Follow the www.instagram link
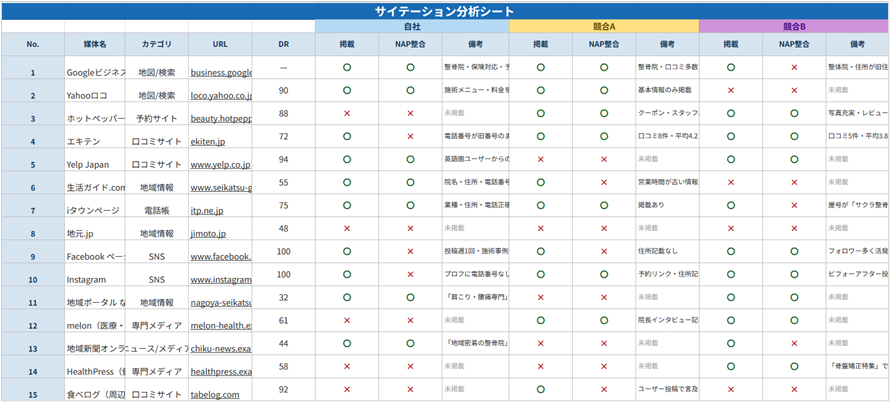This screenshot has height=402, width=890. [x=221, y=280]
